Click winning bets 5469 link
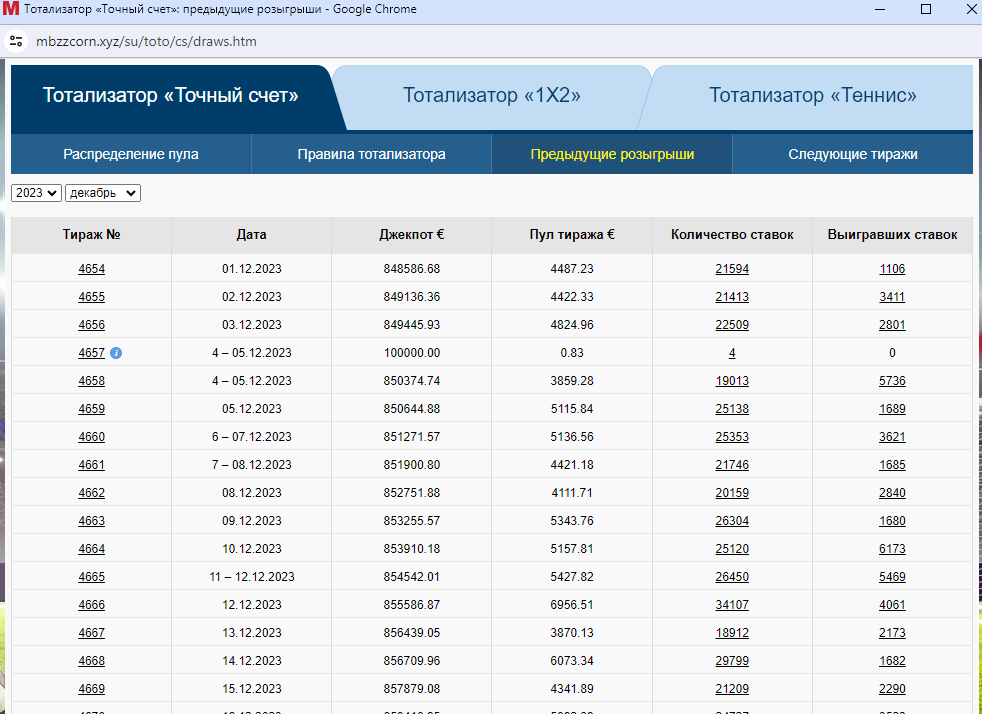 click(892, 577)
